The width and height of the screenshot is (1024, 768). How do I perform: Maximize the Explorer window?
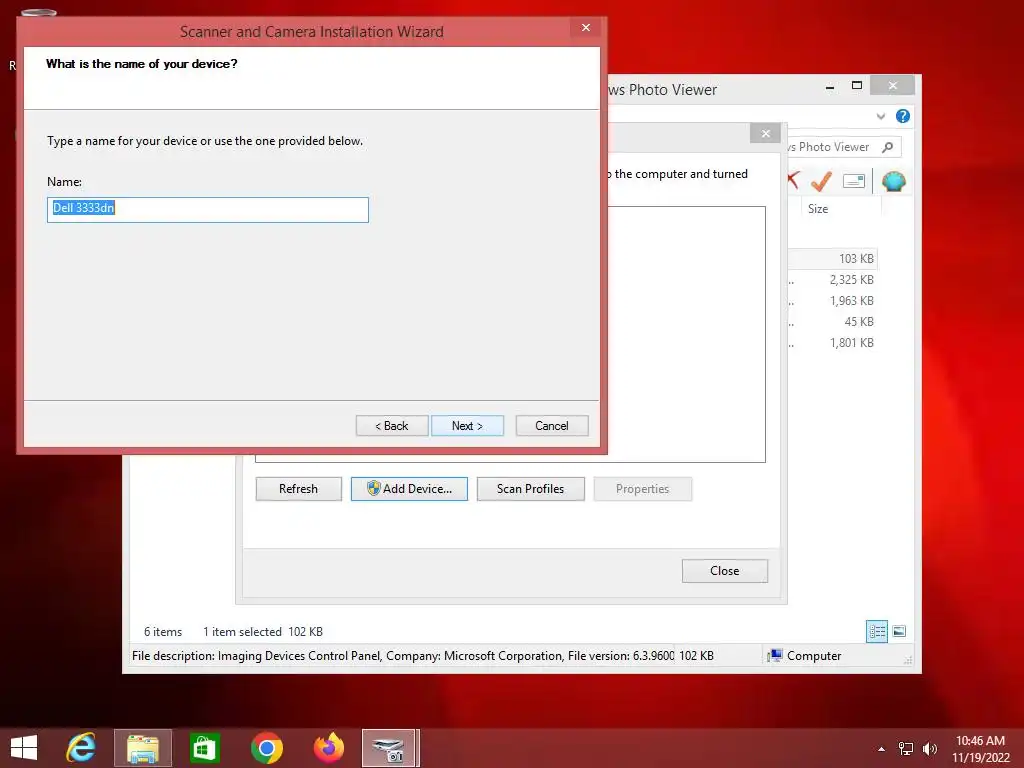(857, 86)
